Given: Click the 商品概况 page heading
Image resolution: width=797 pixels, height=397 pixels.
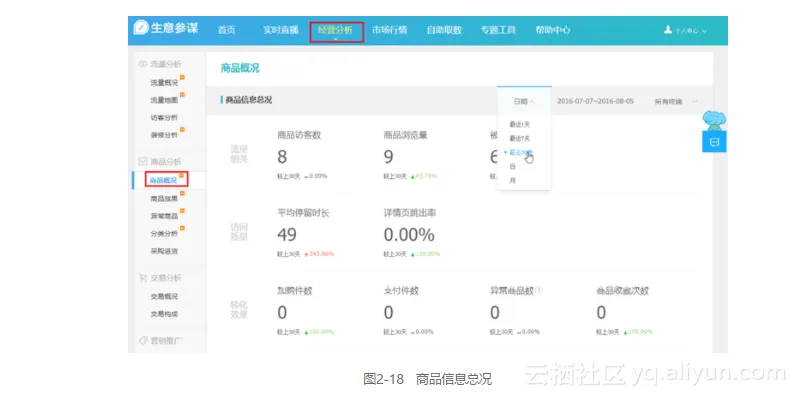Looking at the screenshot, I should (x=240, y=68).
